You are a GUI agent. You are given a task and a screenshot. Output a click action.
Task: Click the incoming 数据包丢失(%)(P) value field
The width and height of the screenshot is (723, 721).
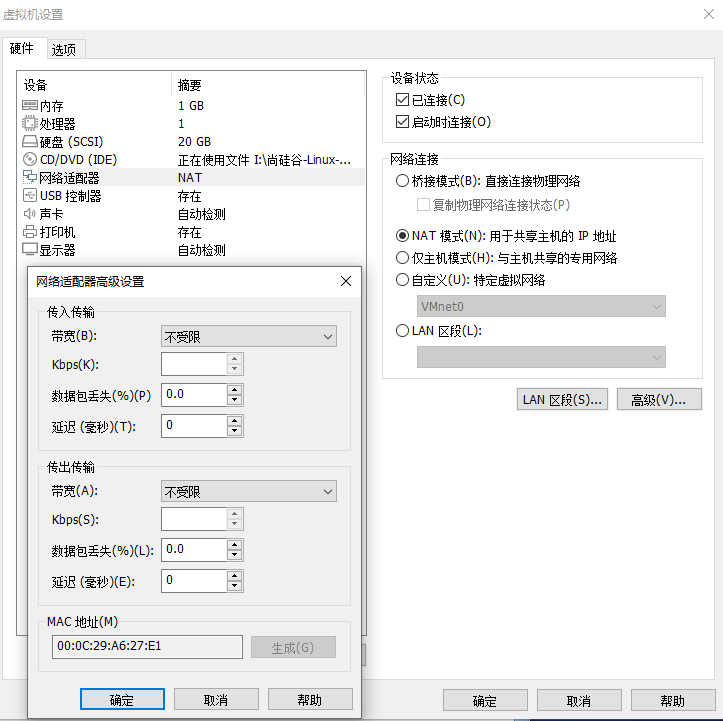[x=194, y=395]
